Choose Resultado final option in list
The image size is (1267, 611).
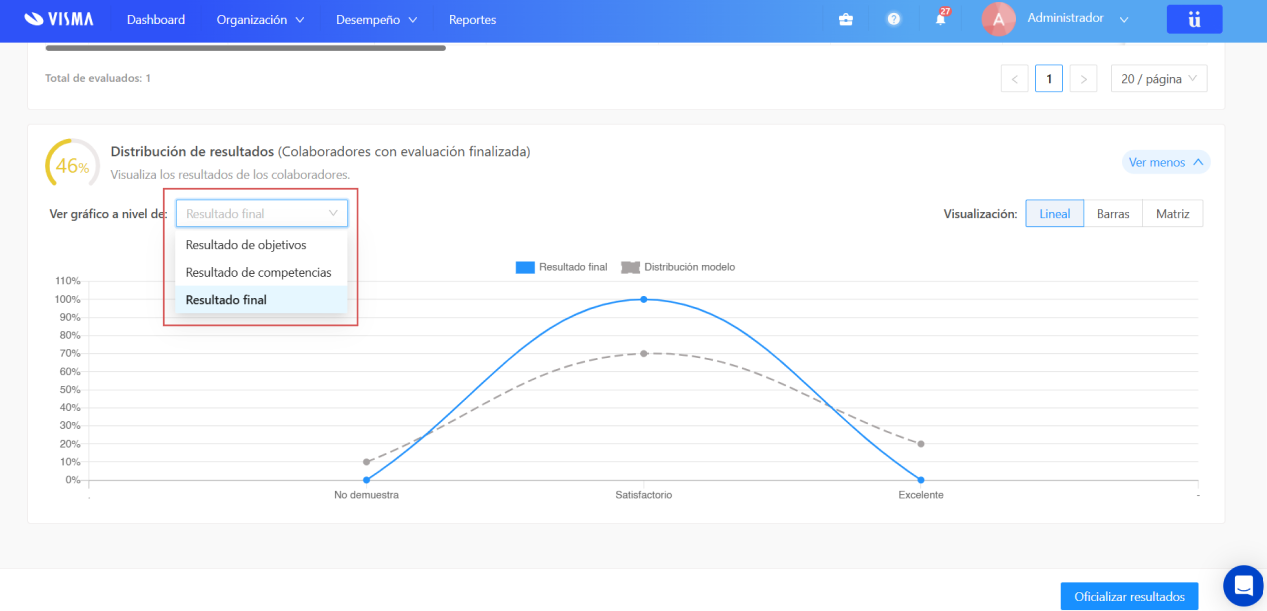[x=261, y=299]
